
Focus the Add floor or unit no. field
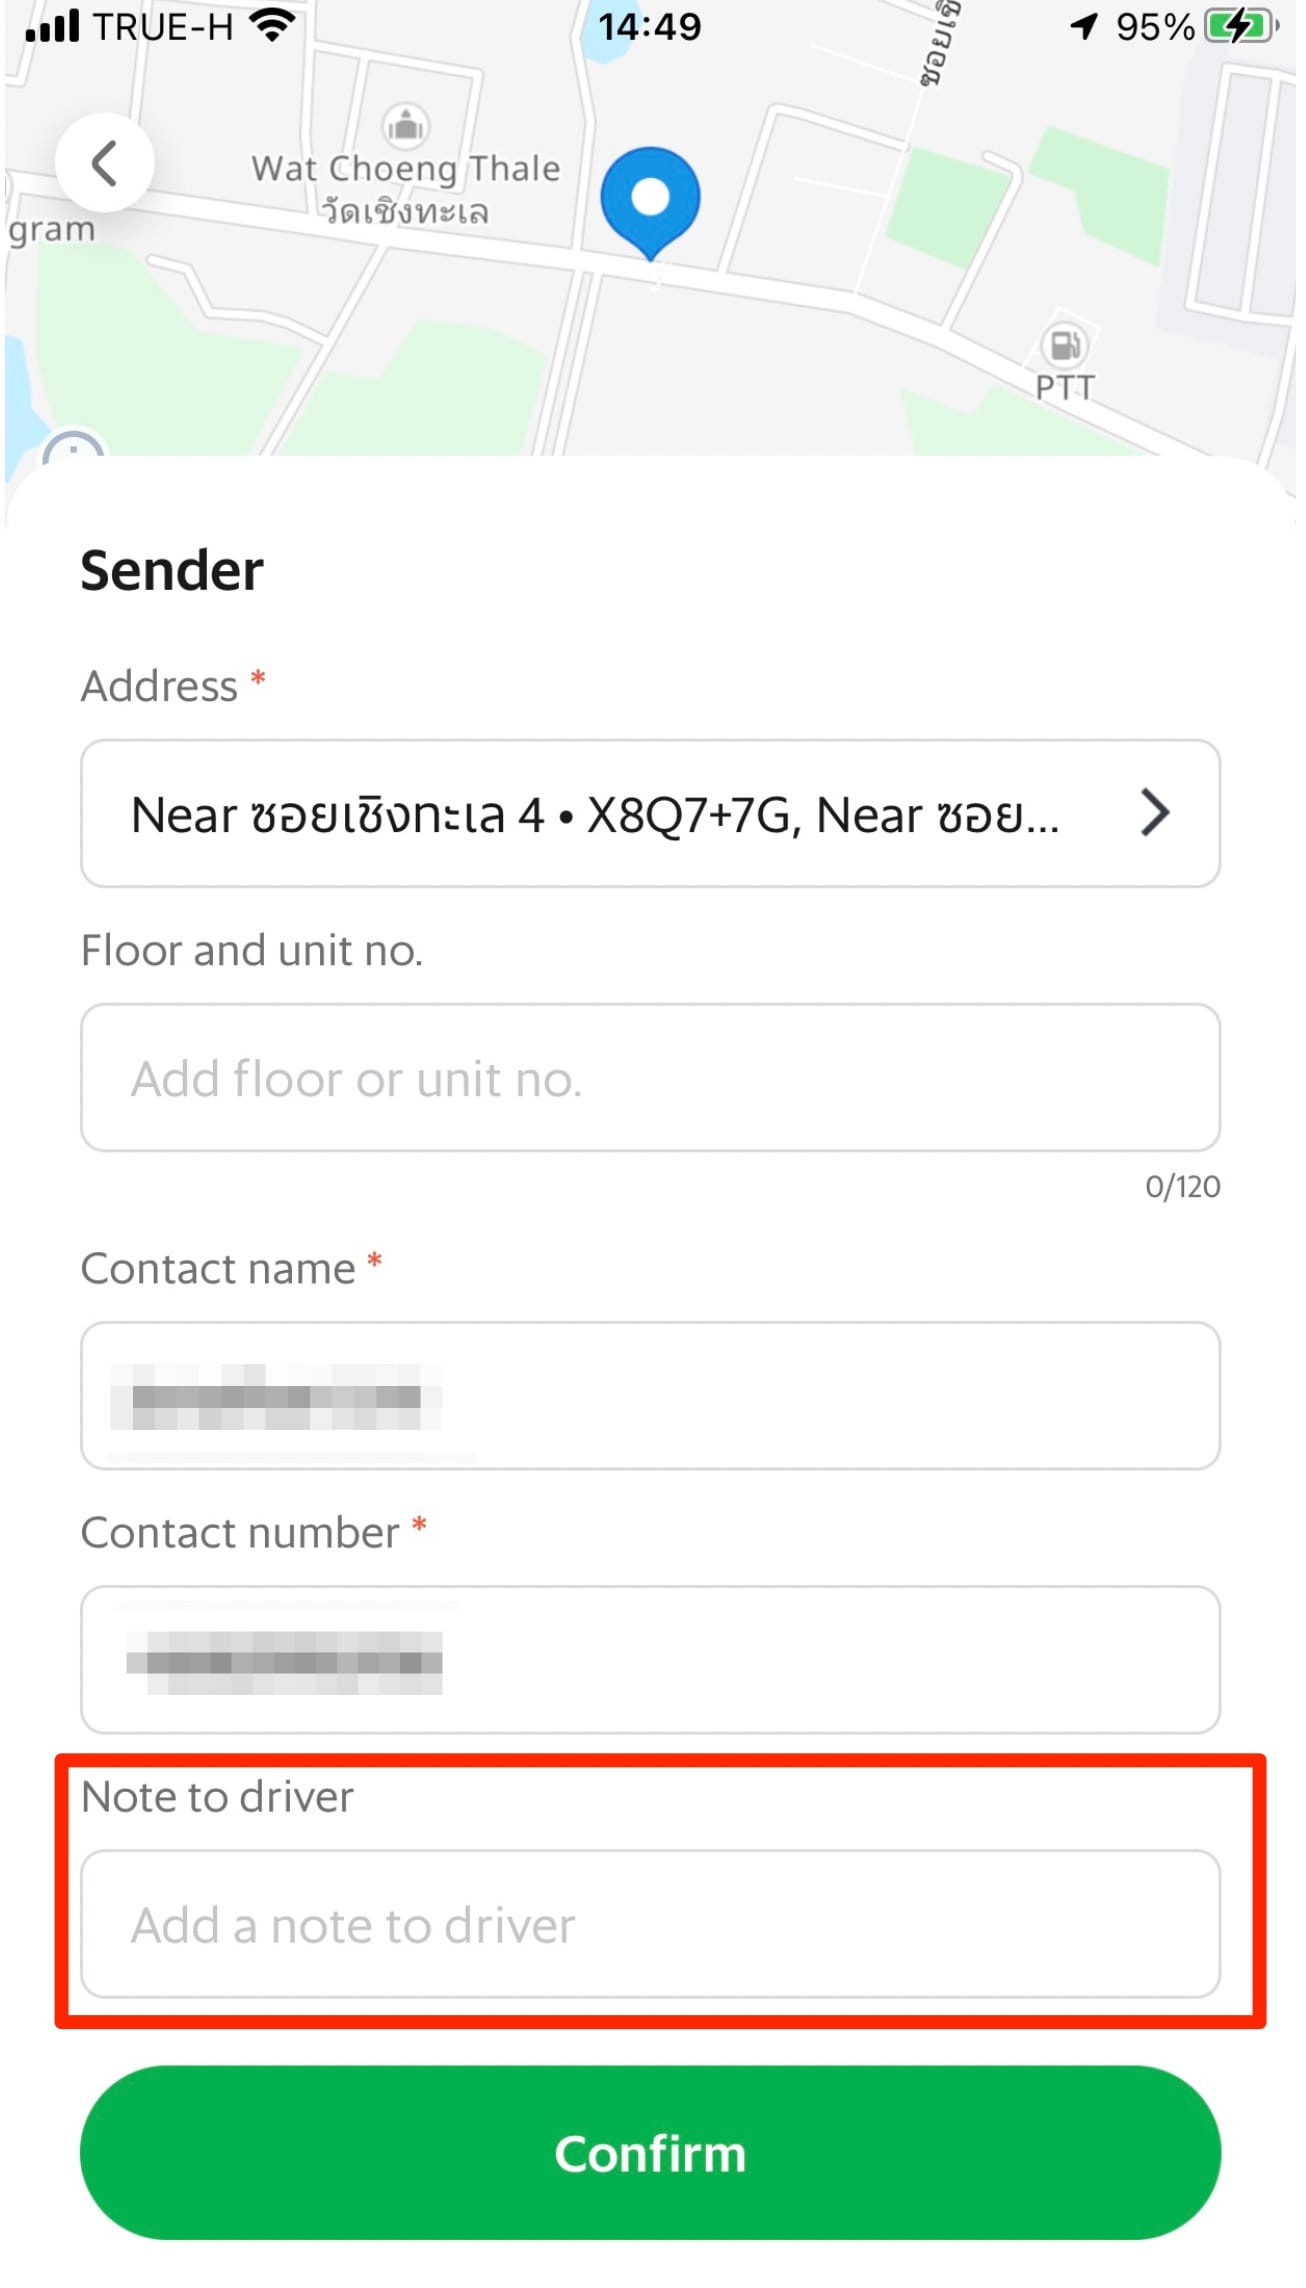(650, 1078)
